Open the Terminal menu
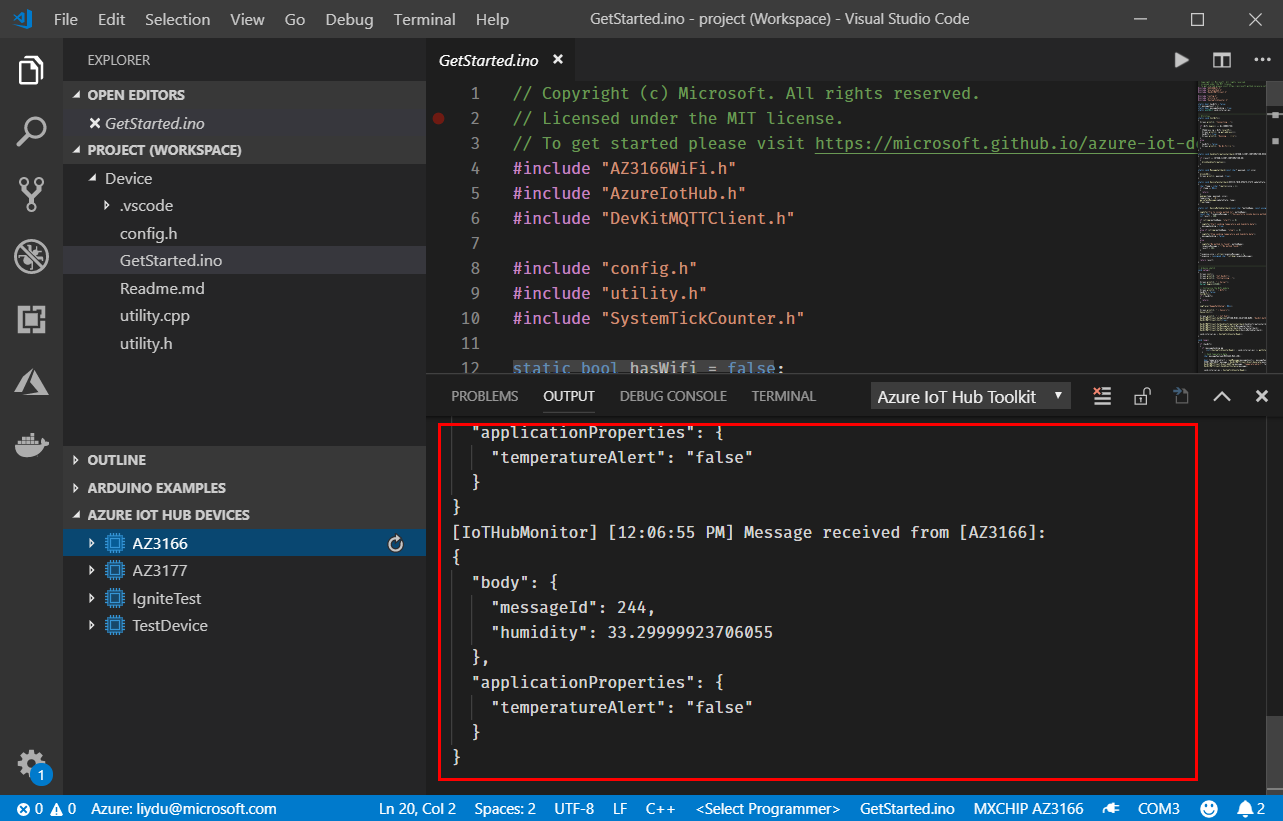Image resolution: width=1283 pixels, height=821 pixels. (x=426, y=19)
